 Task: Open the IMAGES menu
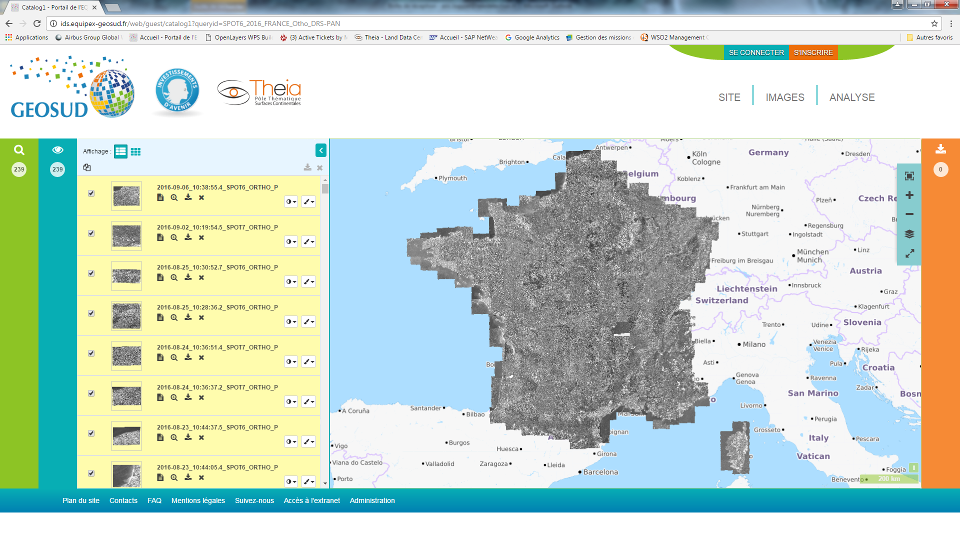click(785, 97)
